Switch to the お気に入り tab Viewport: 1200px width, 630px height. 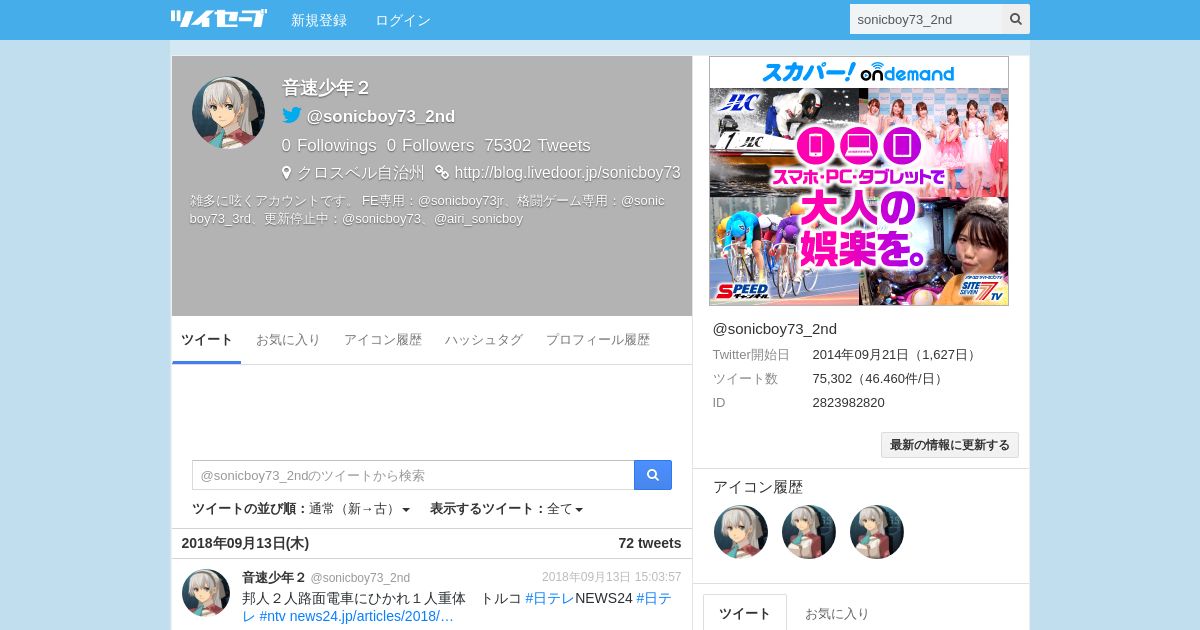288,340
